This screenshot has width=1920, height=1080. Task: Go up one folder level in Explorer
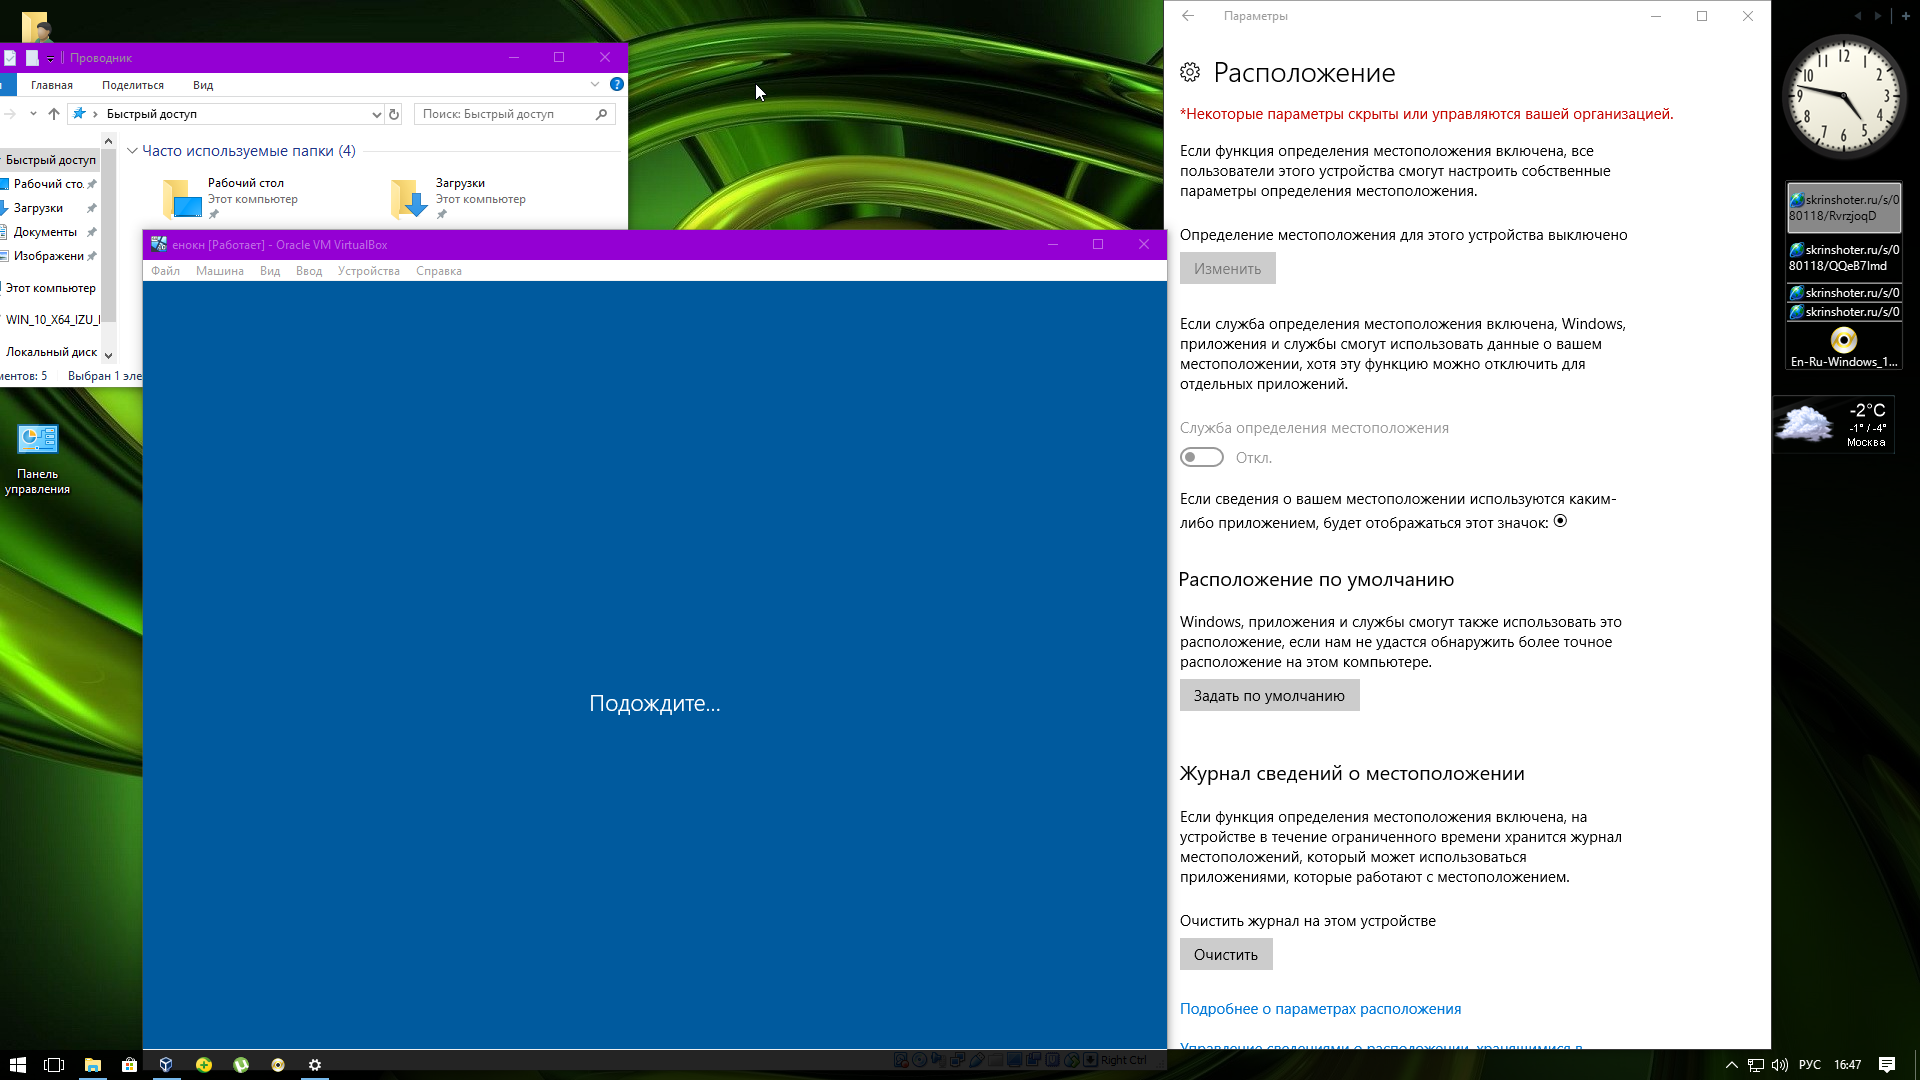(x=54, y=114)
